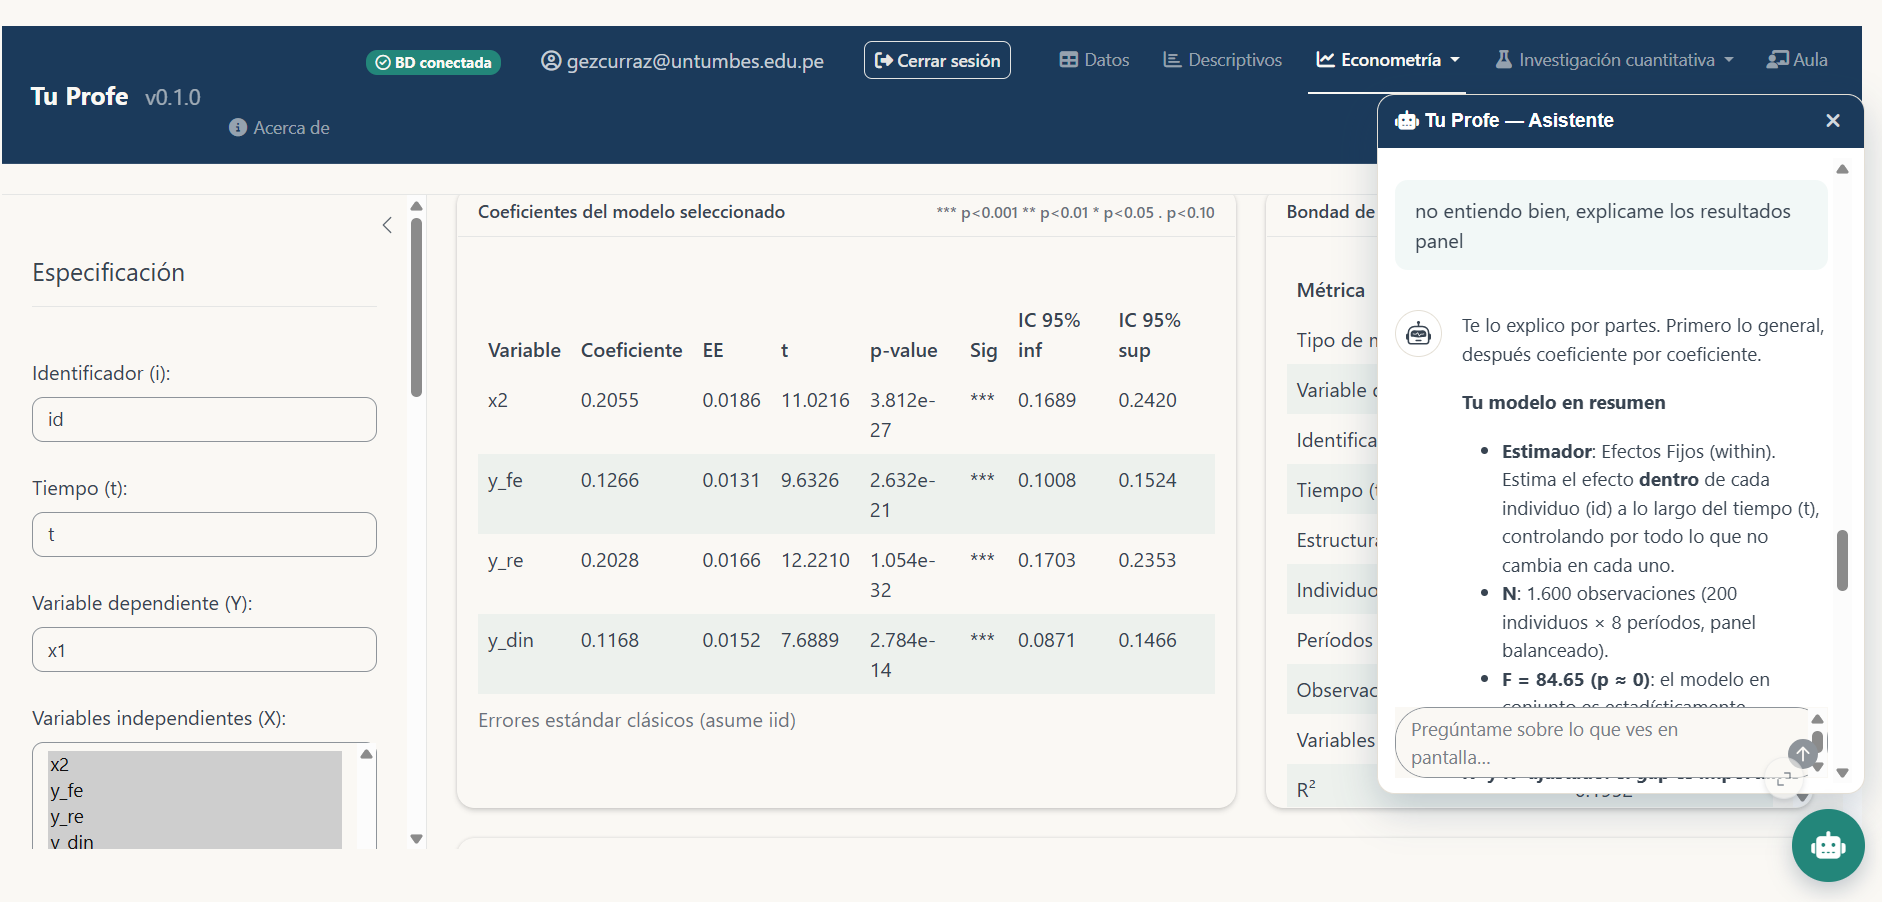This screenshot has height=902, width=1882.
Task: Click the variables listbox scroll up arrow
Action: click(x=366, y=754)
